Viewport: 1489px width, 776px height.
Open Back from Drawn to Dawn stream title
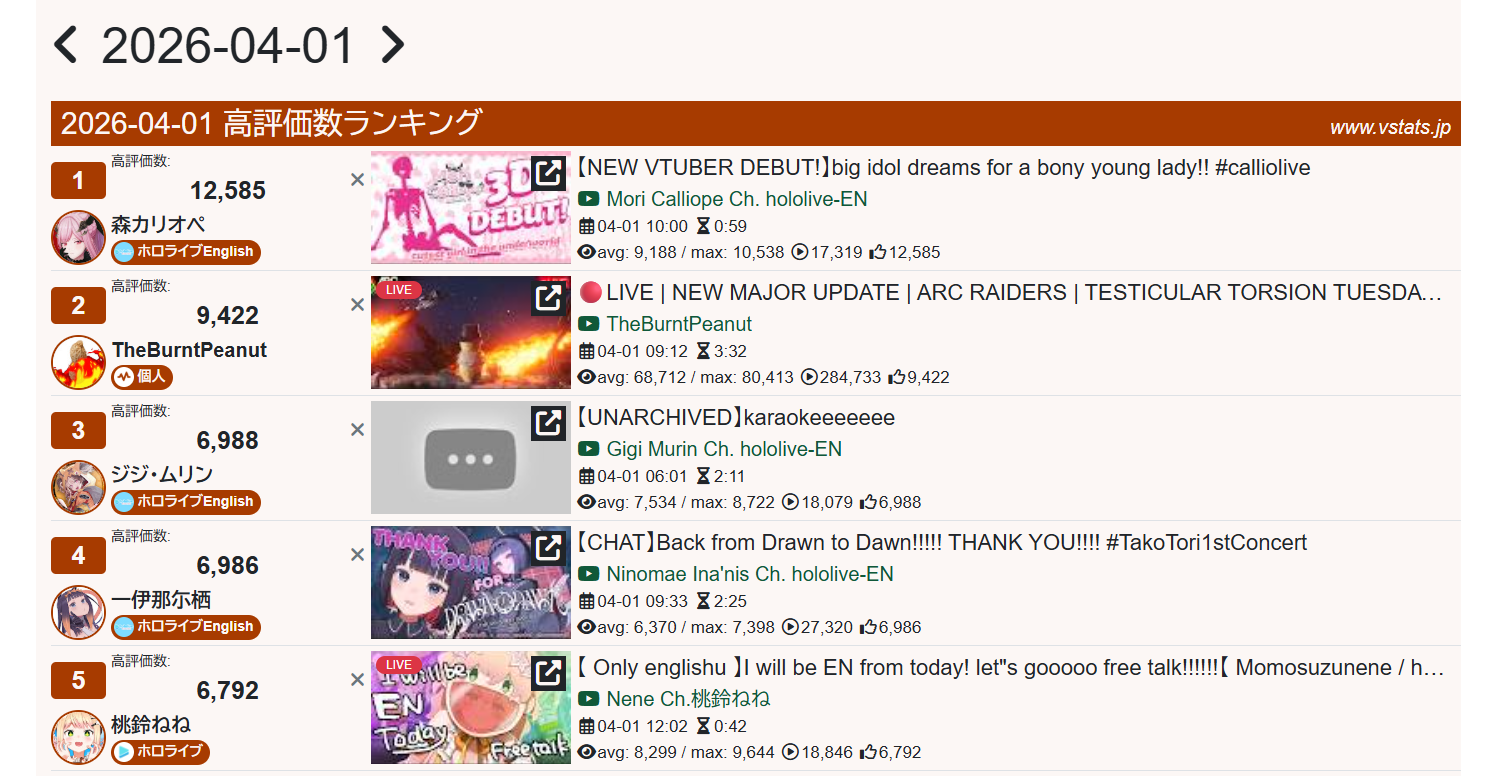click(x=942, y=543)
